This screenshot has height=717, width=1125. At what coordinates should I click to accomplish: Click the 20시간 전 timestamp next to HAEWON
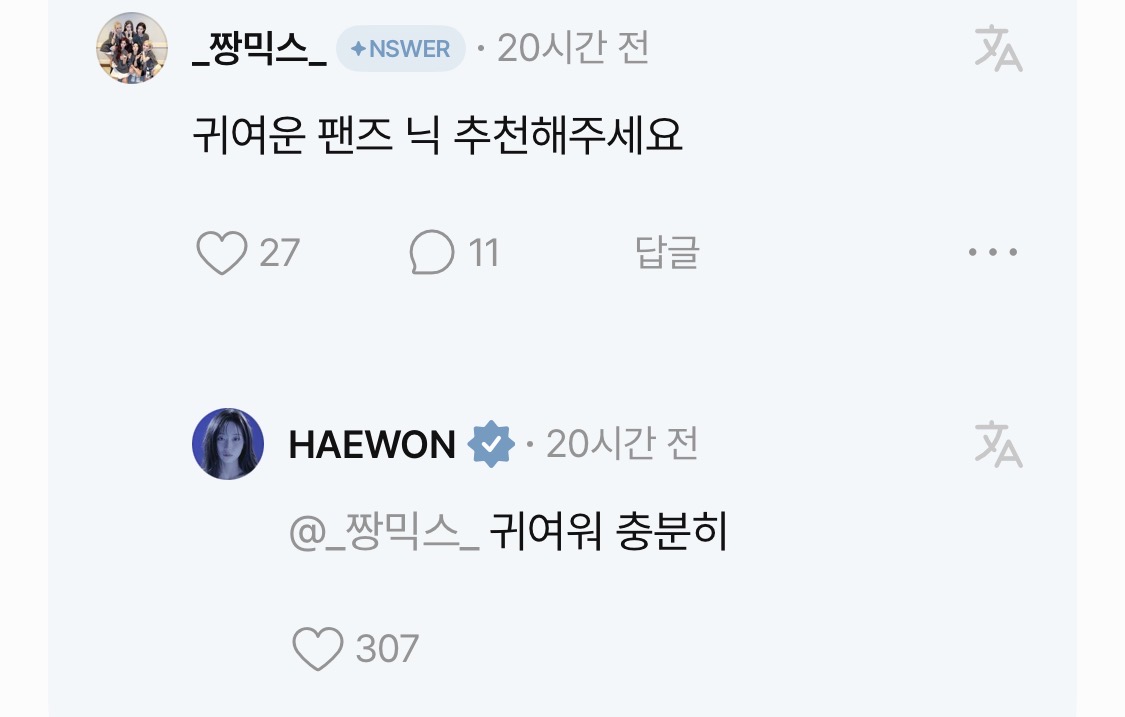pyautogui.click(x=622, y=444)
